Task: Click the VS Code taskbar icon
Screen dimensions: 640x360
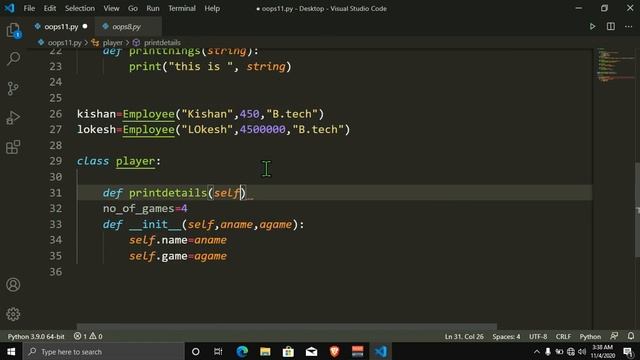Action: pyautogui.click(x=380, y=351)
